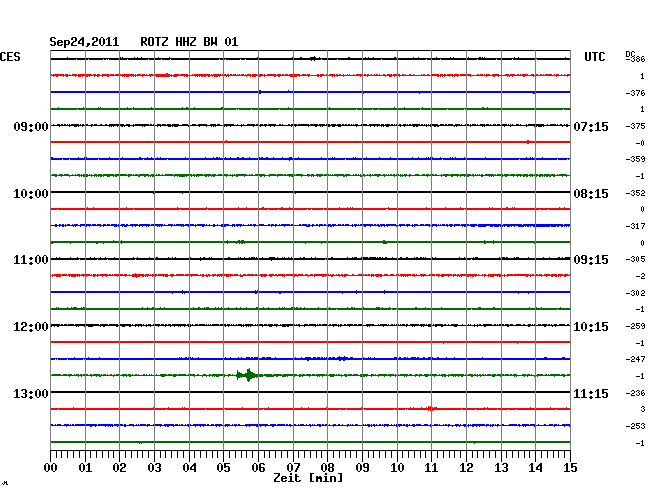Select the 13 minute axis tick label
650x494 pixels.
coord(501,468)
